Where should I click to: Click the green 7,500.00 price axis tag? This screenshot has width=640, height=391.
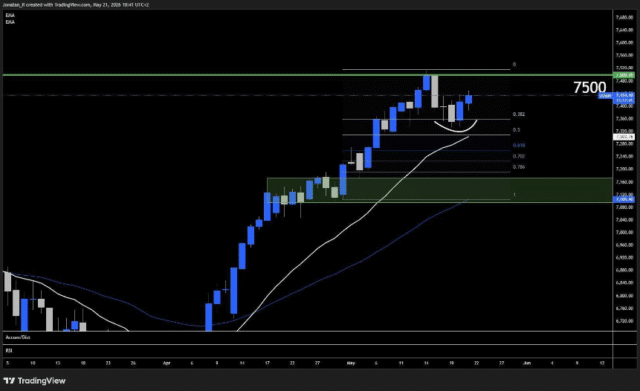click(624, 75)
